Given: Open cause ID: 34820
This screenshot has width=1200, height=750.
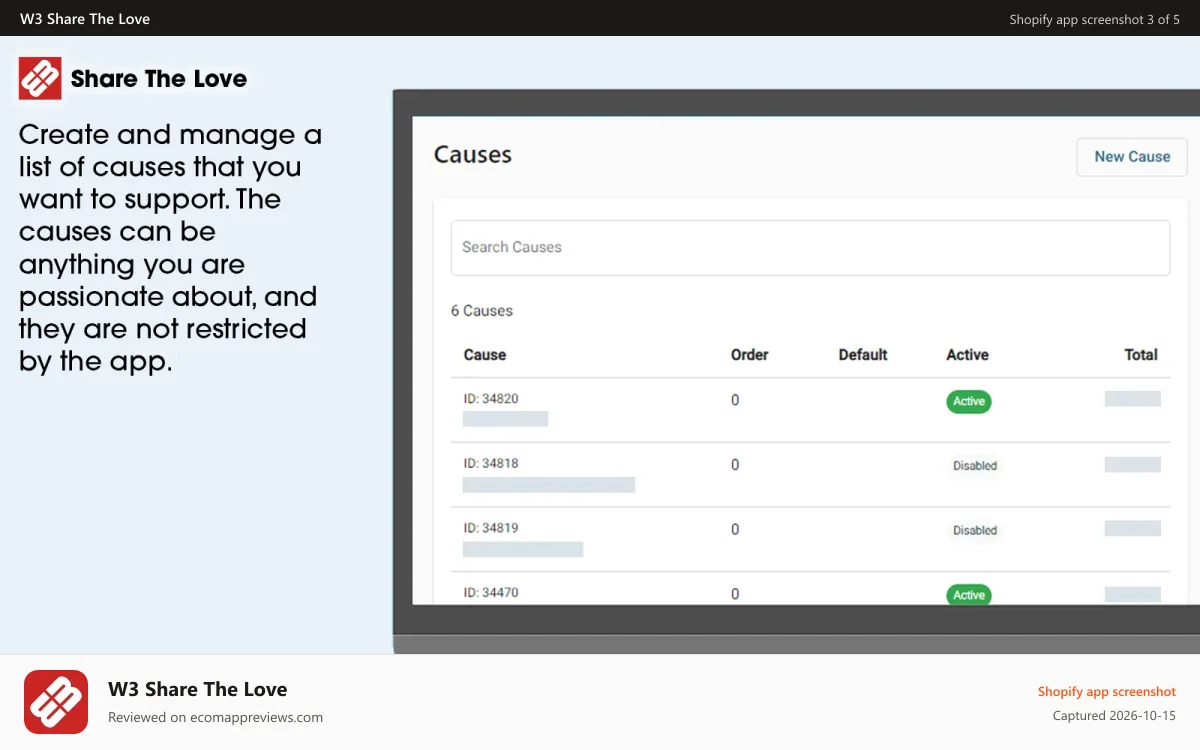Looking at the screenshot, I should pos(491,398).
